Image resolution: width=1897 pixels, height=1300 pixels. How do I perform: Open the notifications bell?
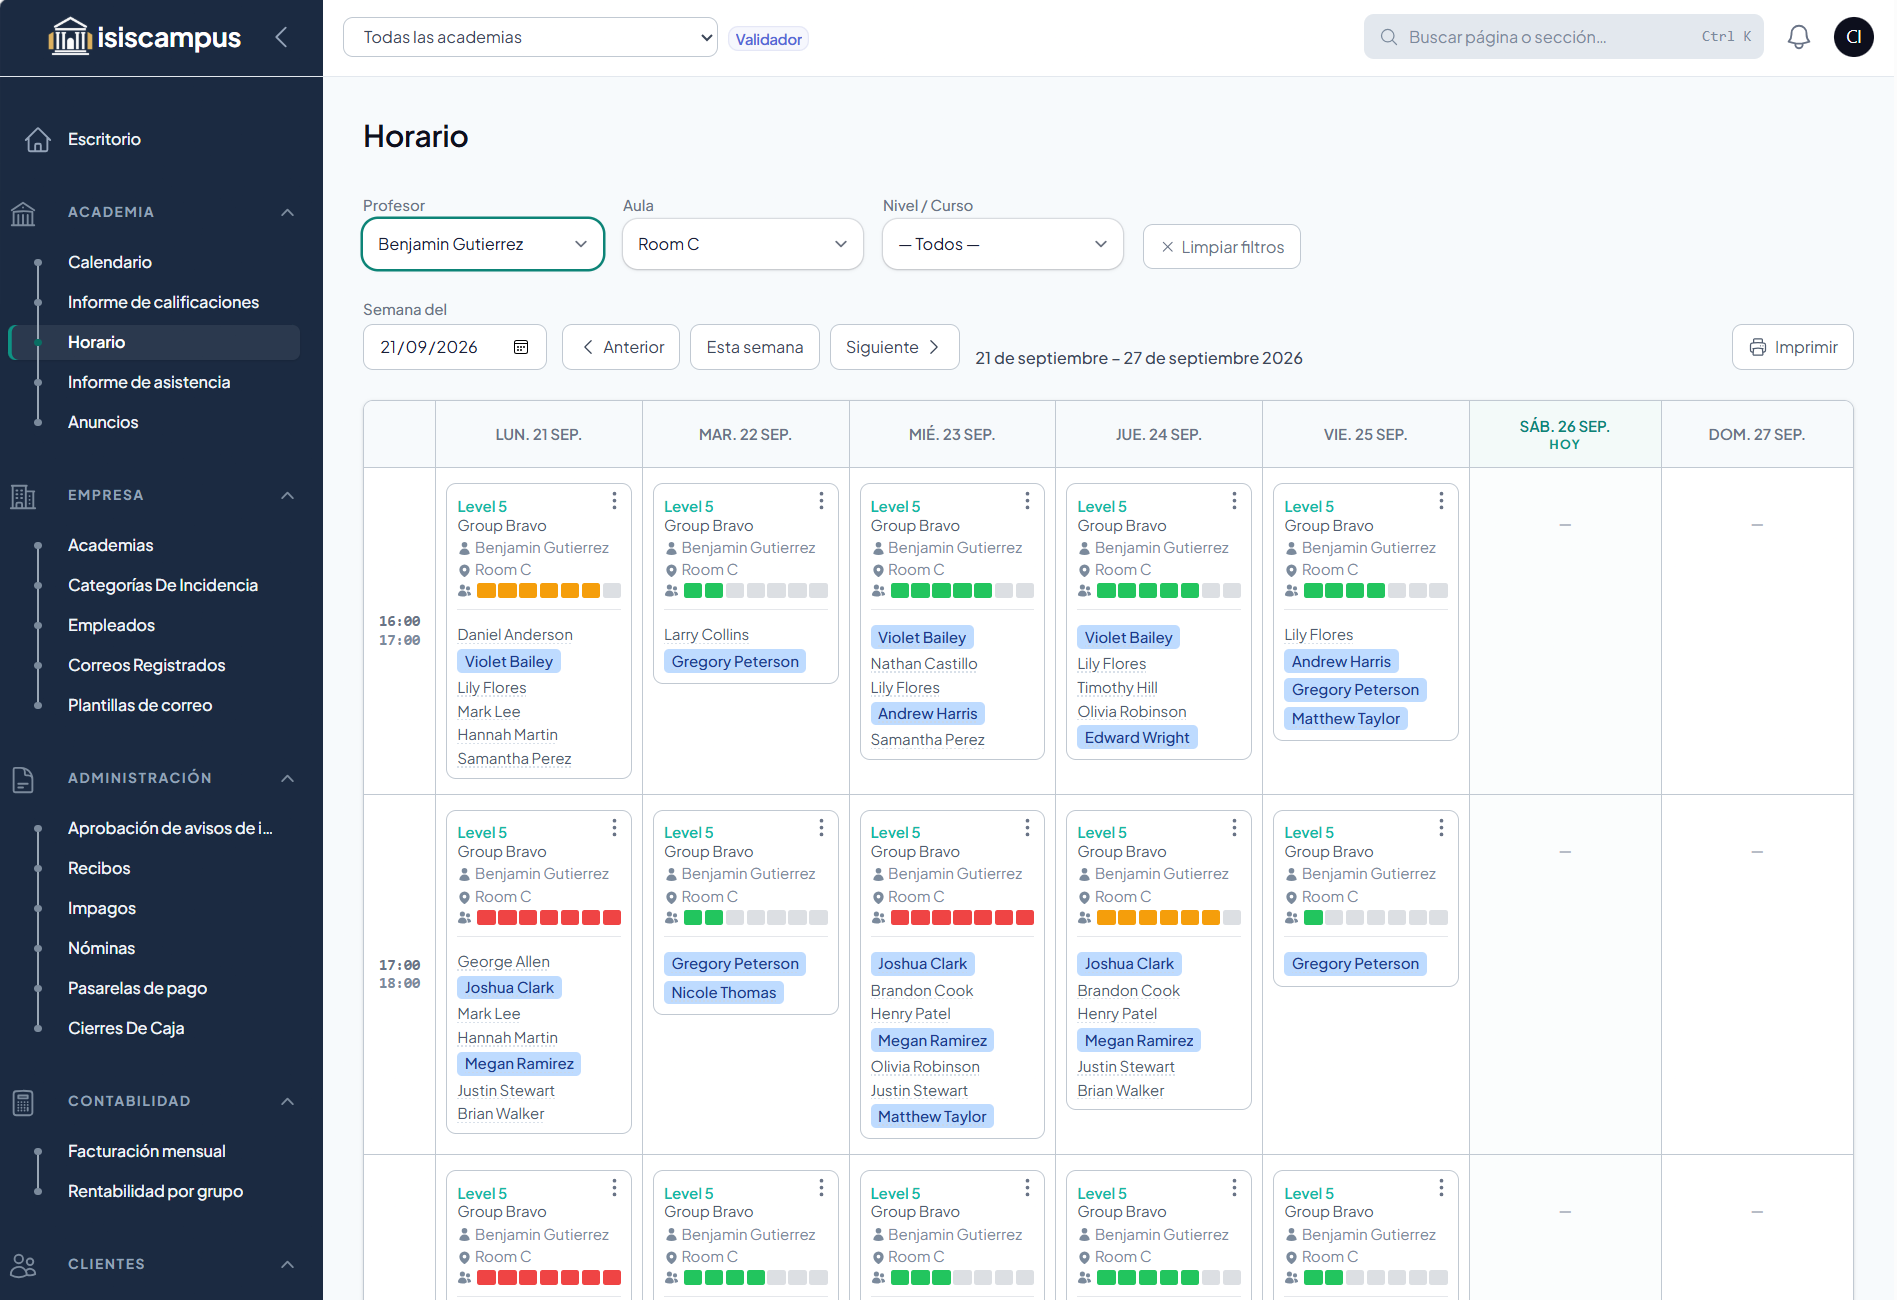[1798, 37]
